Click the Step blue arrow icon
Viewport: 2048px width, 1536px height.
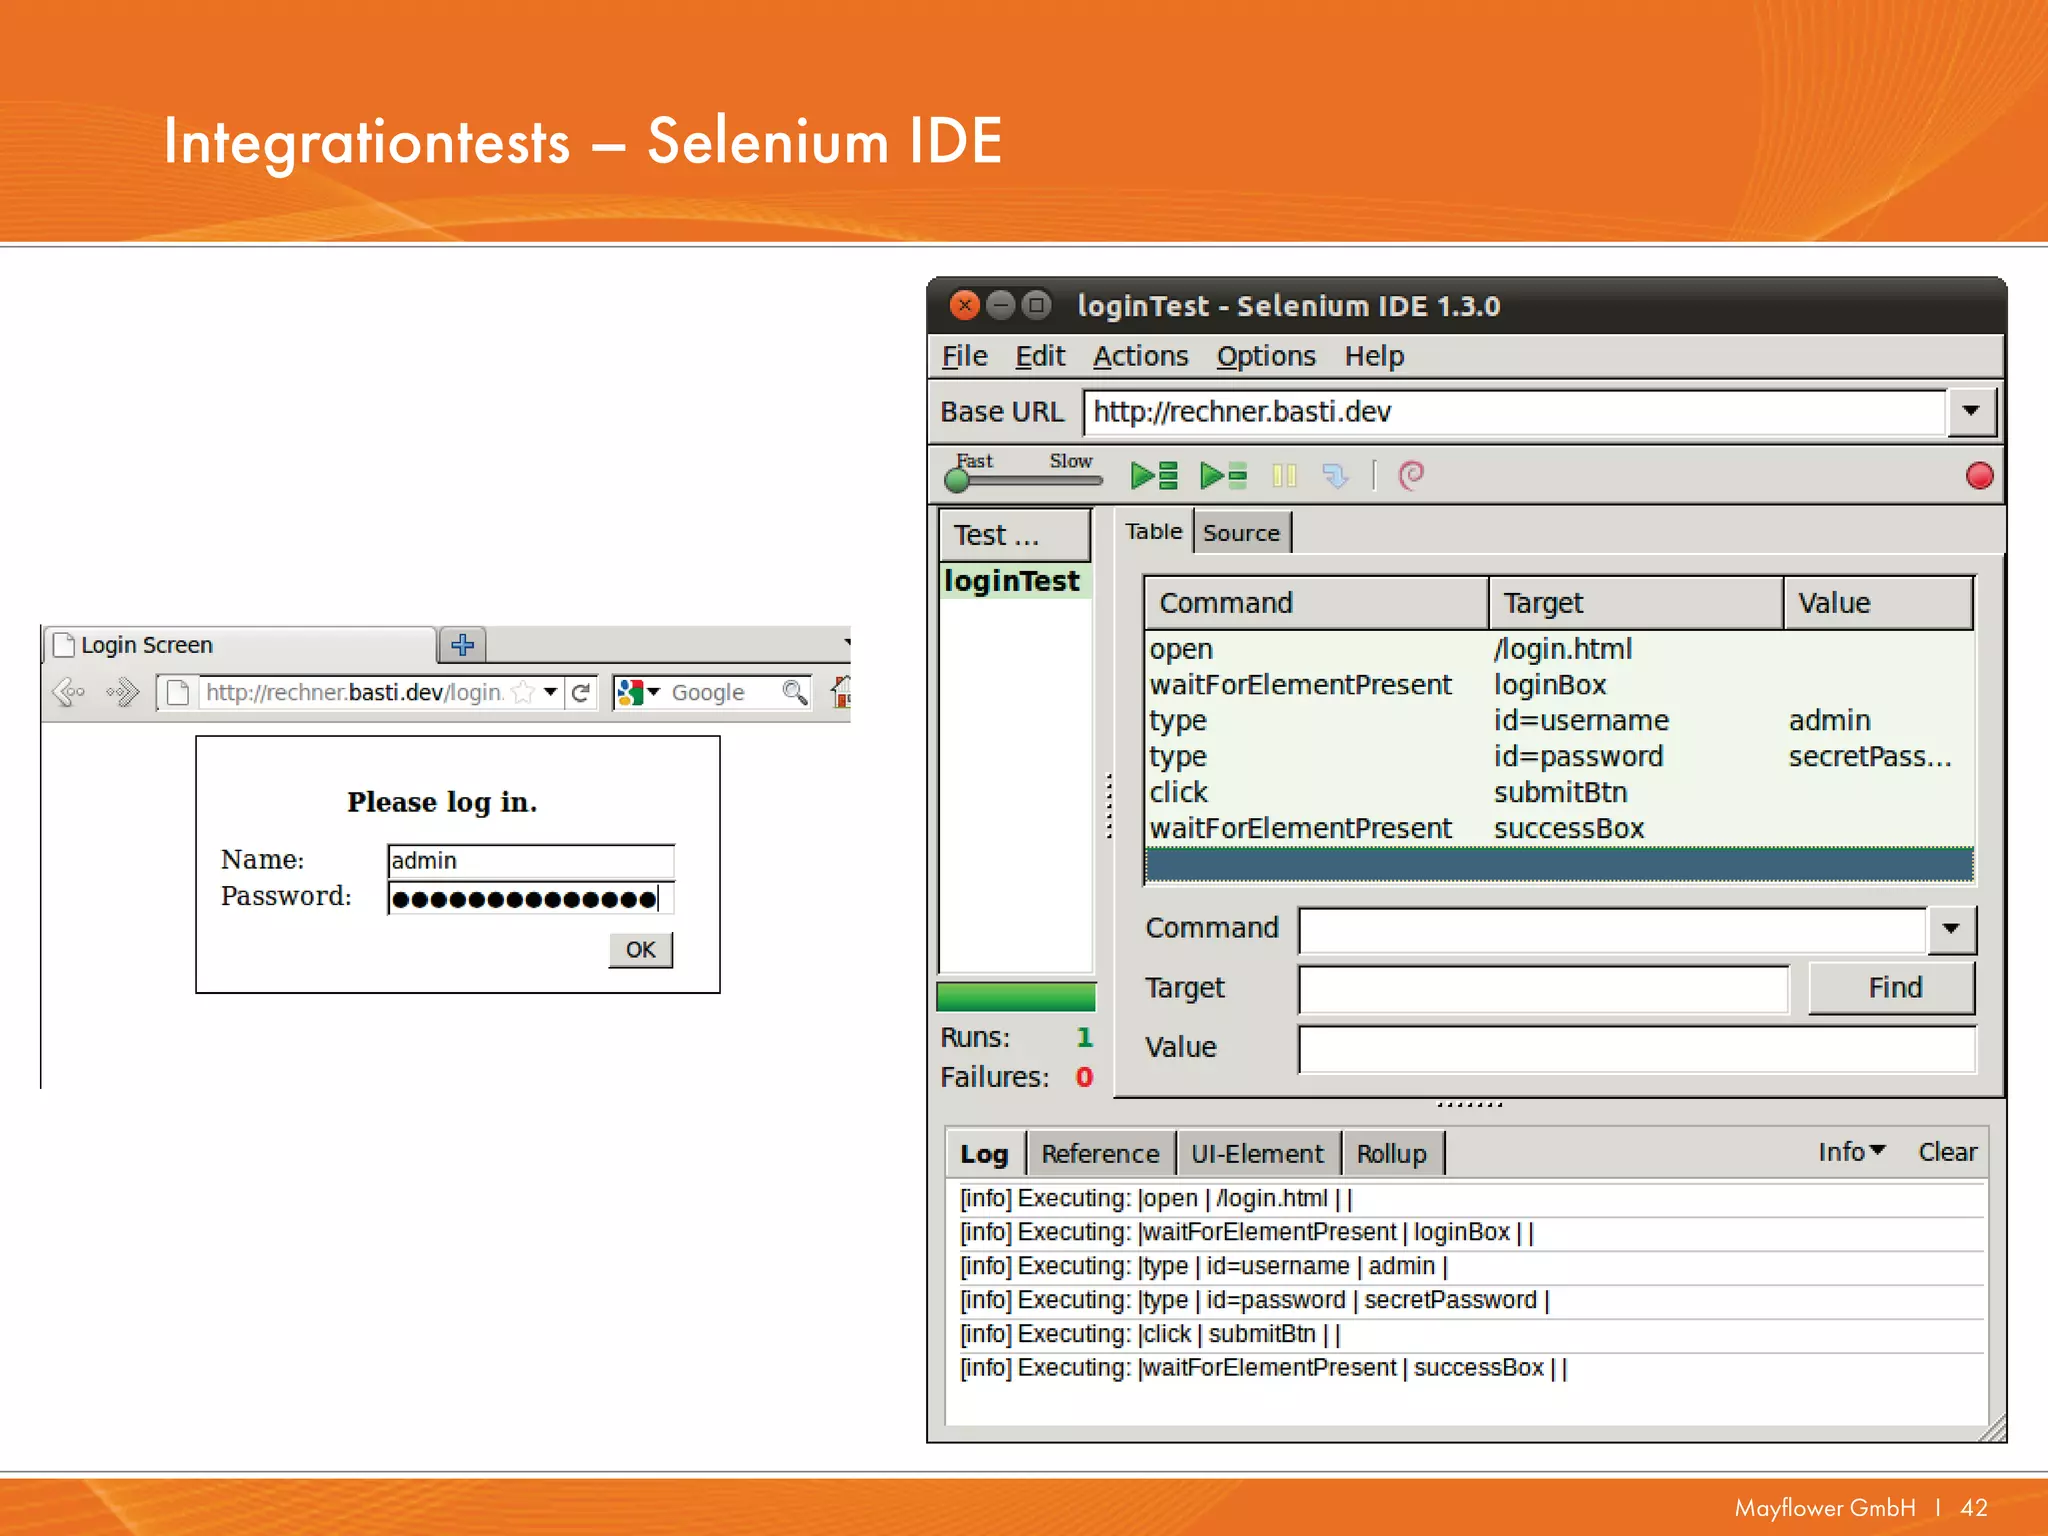pos(1335,475)
